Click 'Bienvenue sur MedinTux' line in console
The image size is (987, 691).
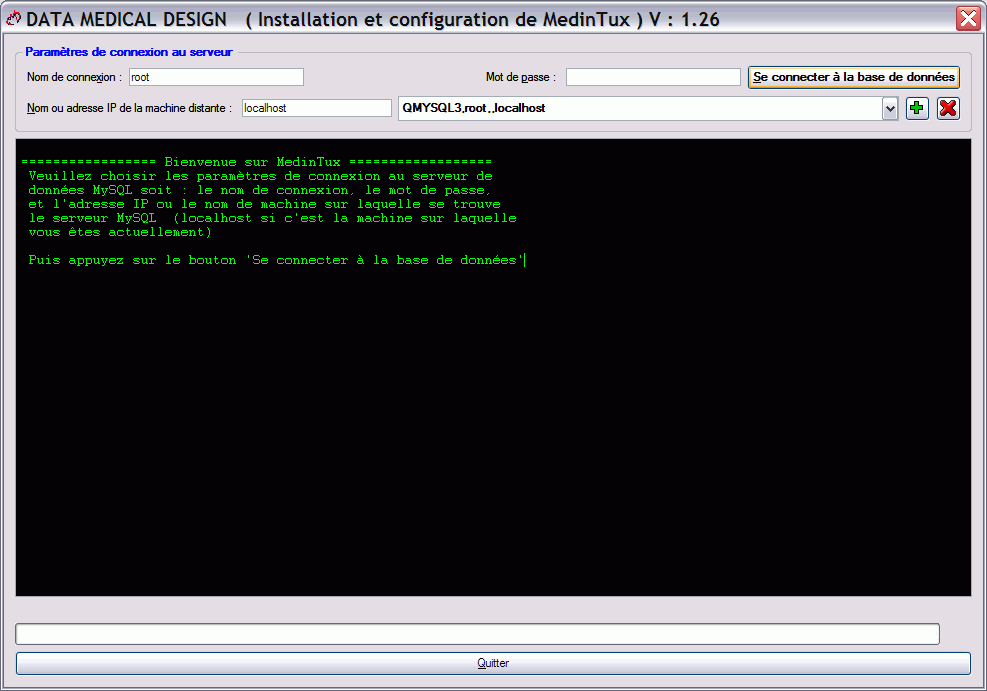(x=256, y=162)
